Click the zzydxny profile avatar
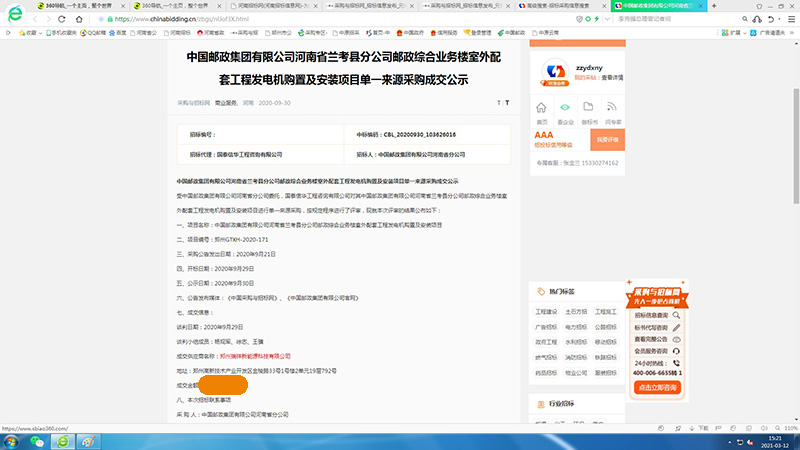The image size is (800, 450). click(x=555, y=72)
